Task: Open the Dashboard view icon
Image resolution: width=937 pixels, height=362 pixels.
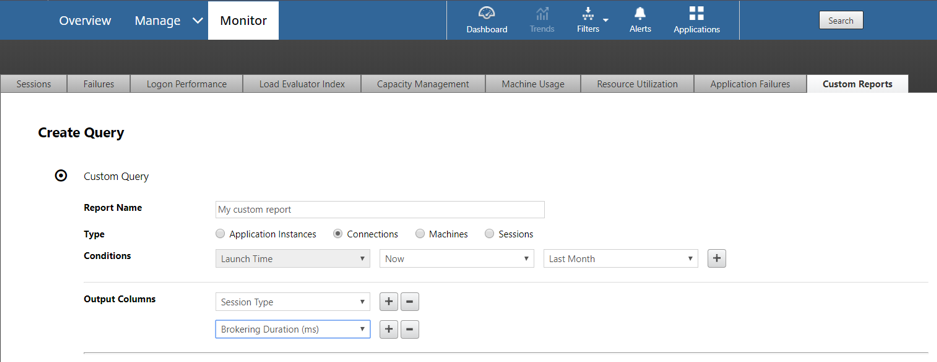Action: point(486,14)
